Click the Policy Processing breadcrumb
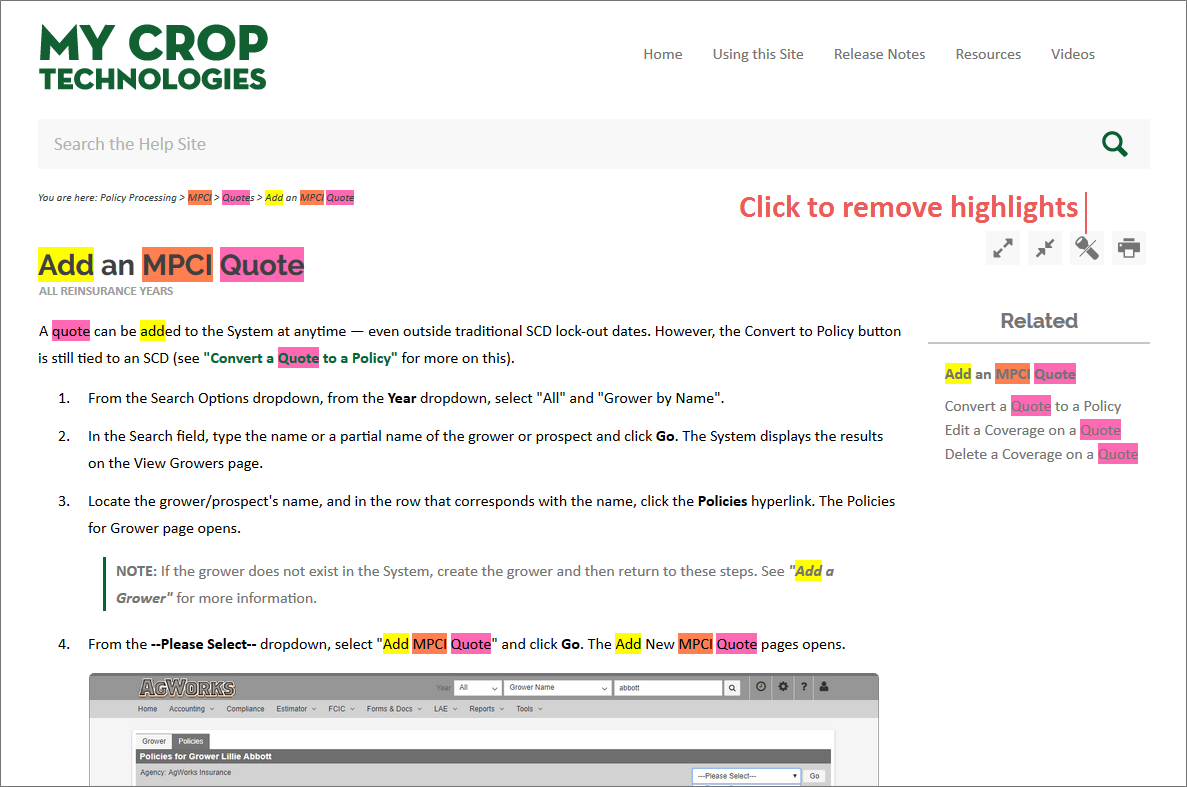The height and width of the screenshot is (787, 1187). pyautogui.click(x=138, y=198)
